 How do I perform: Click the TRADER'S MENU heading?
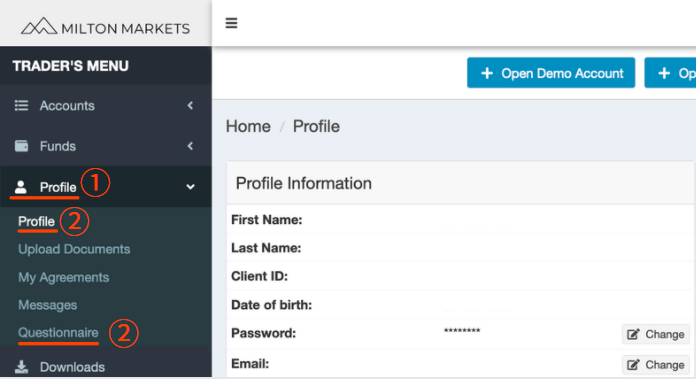click(x=71, y=66)
